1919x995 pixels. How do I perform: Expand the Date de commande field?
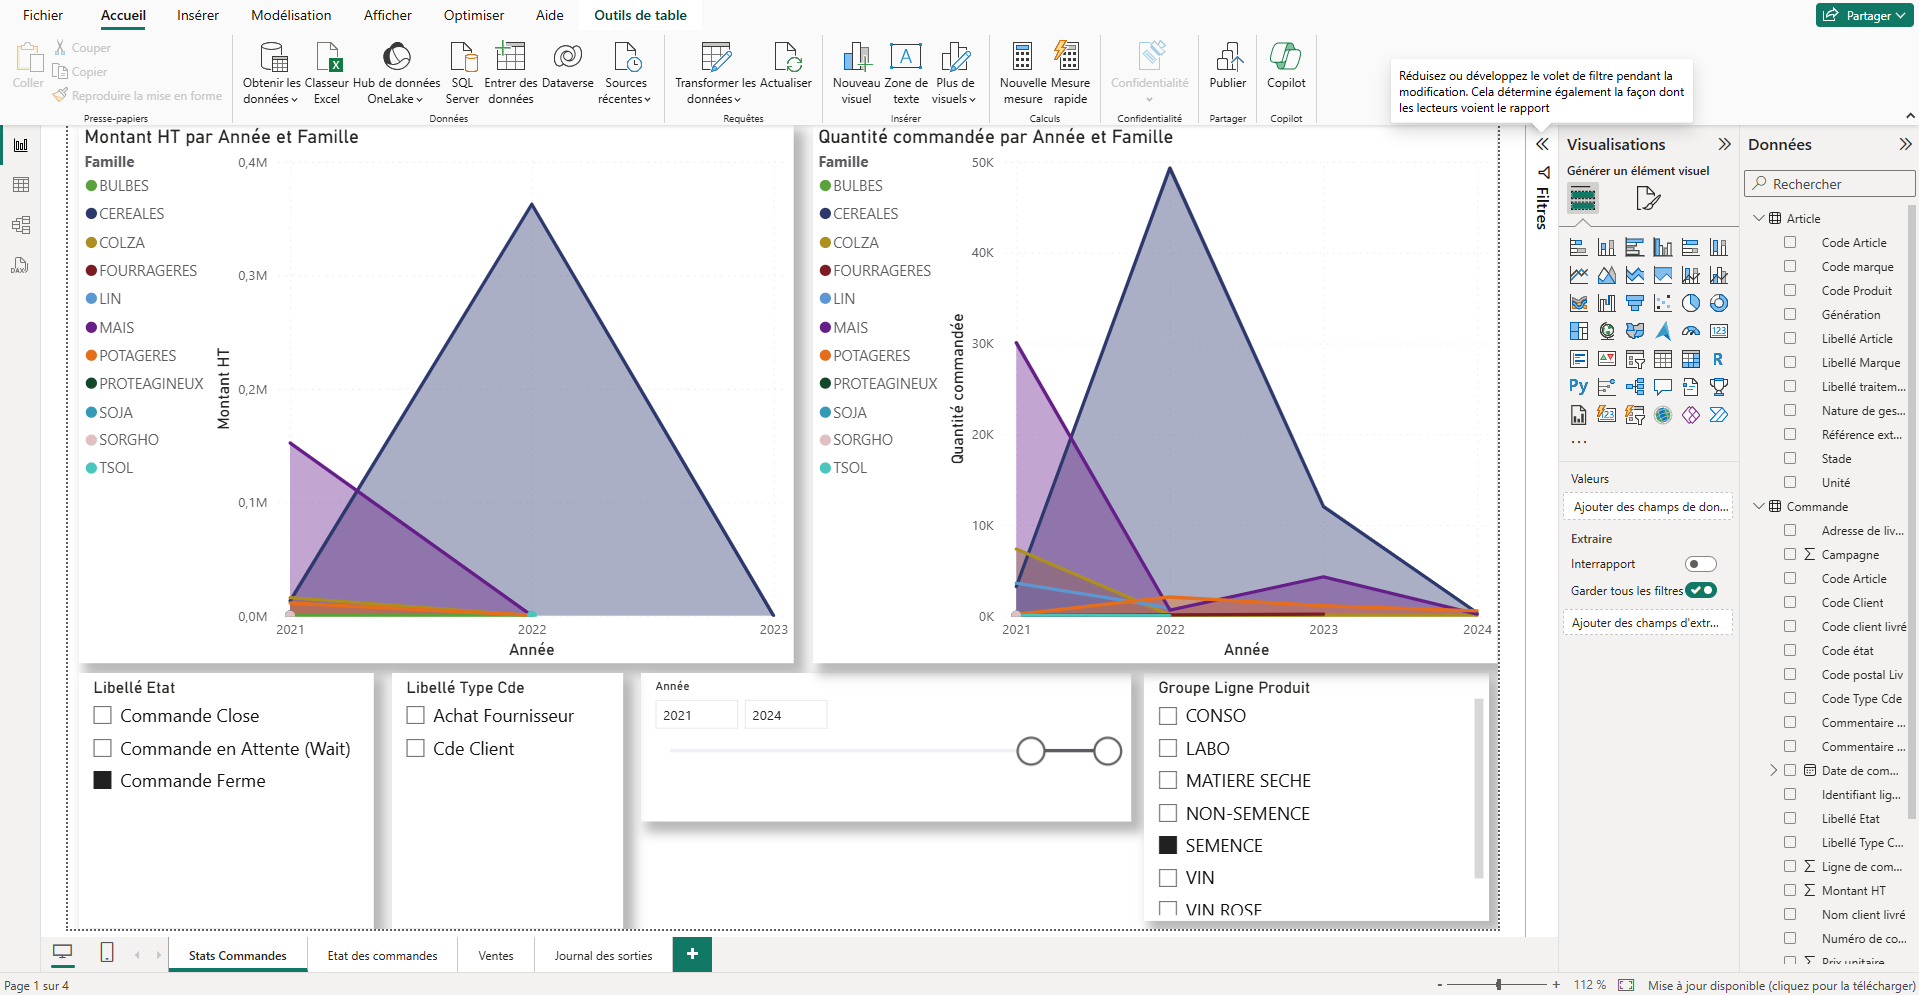click(x=1773, y=770)
